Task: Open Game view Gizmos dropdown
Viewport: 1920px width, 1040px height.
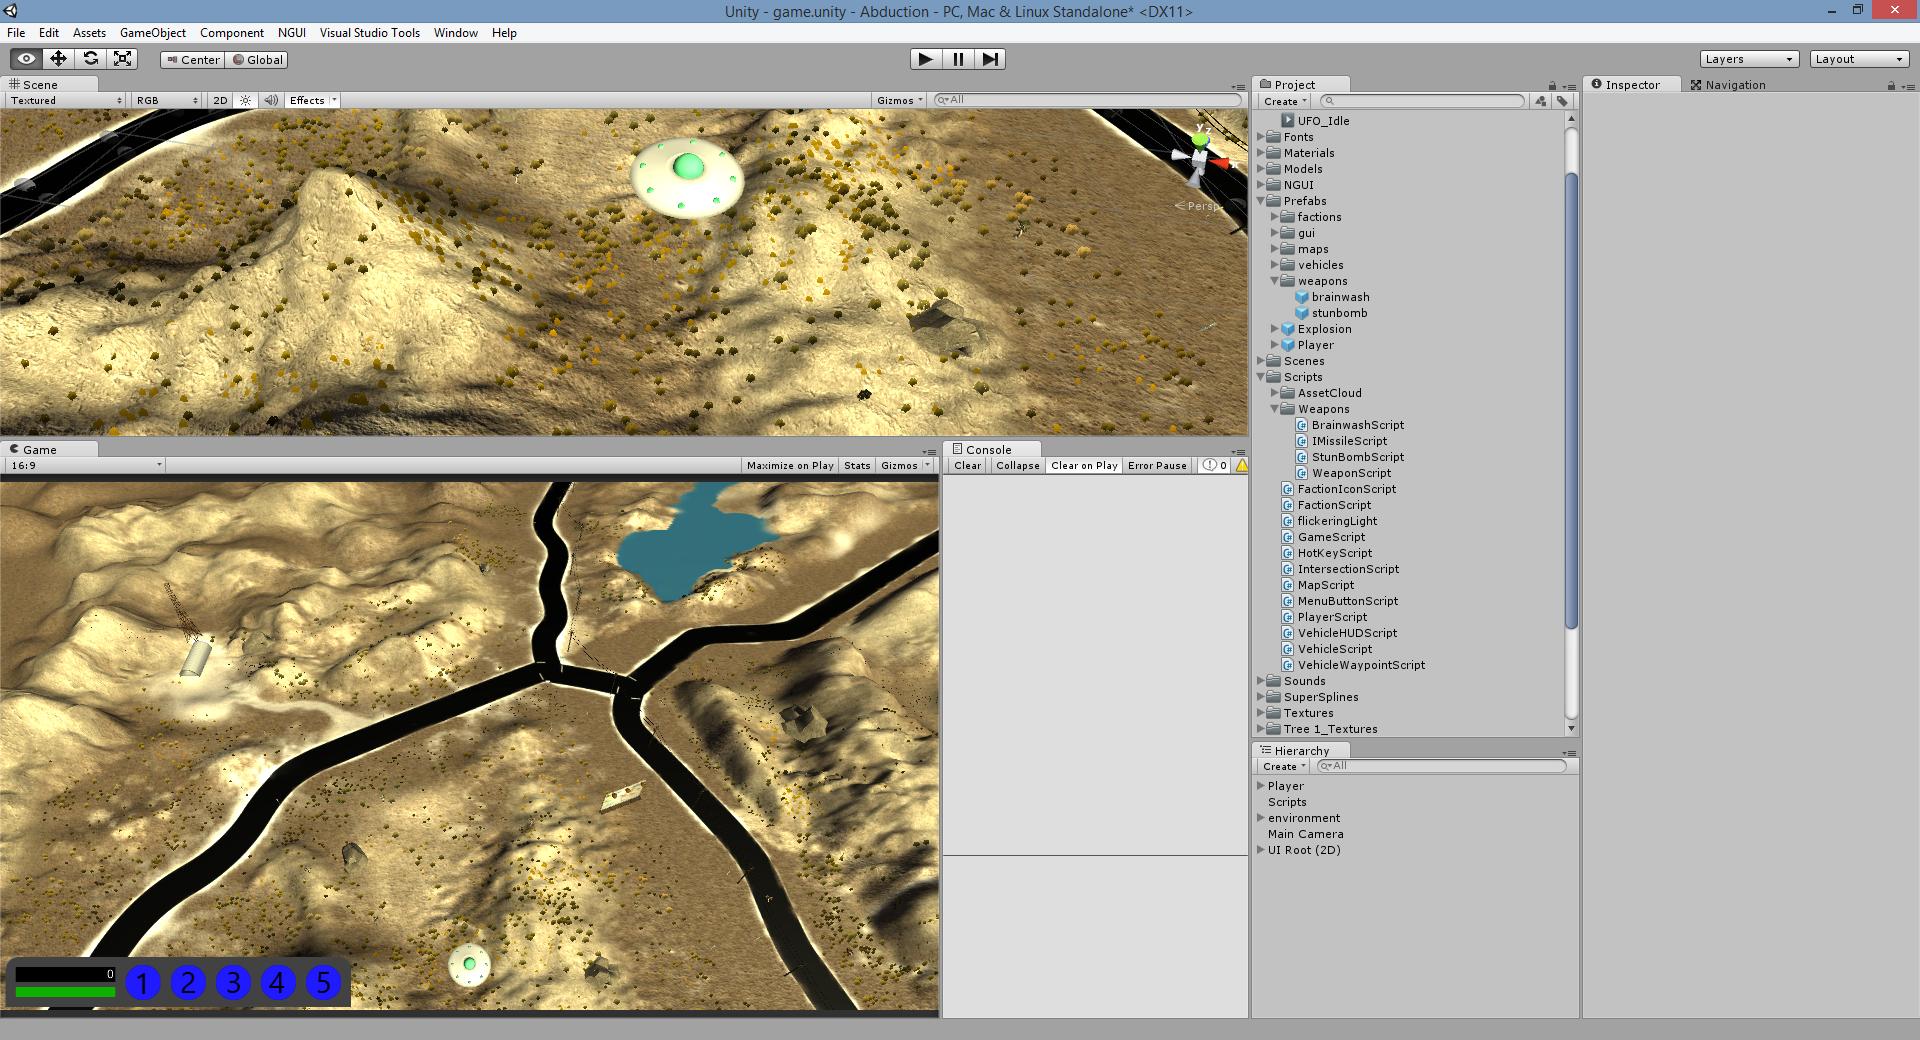Action: (x=904, y=465)
